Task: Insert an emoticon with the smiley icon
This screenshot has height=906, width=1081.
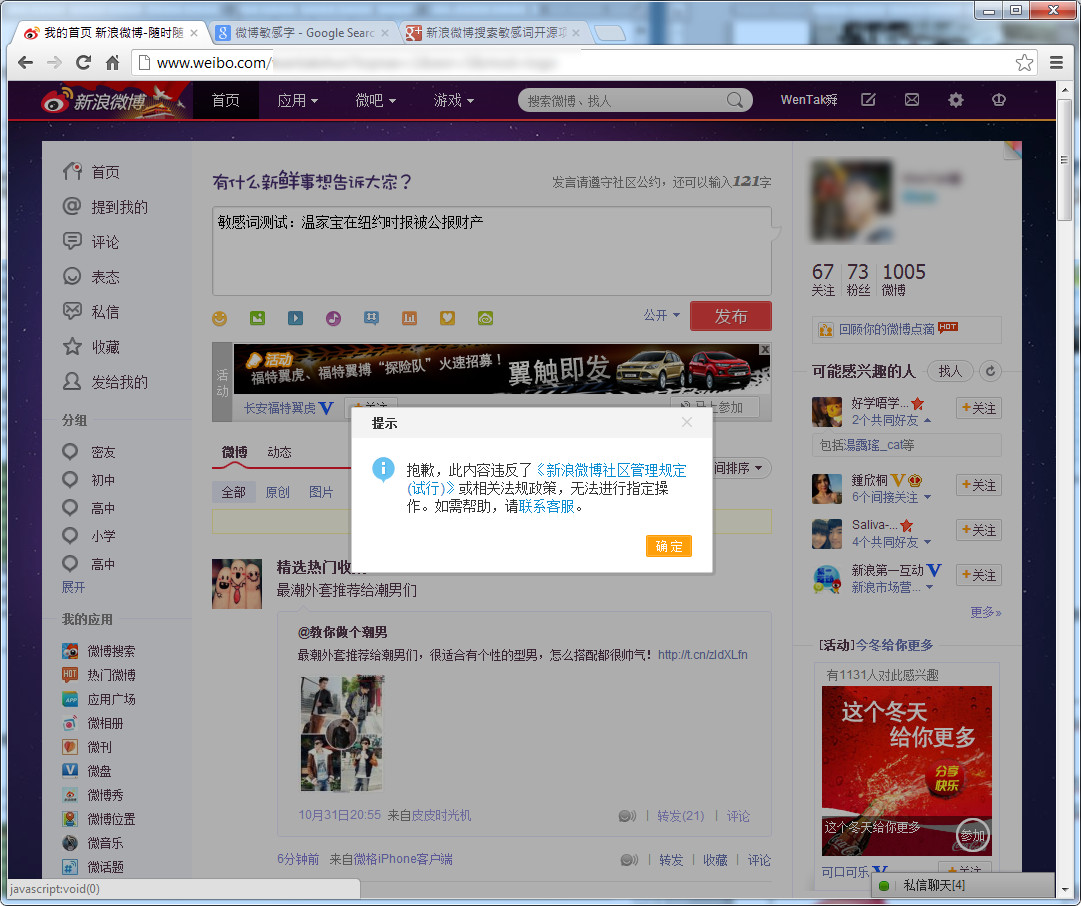Action: click(219, 318)
